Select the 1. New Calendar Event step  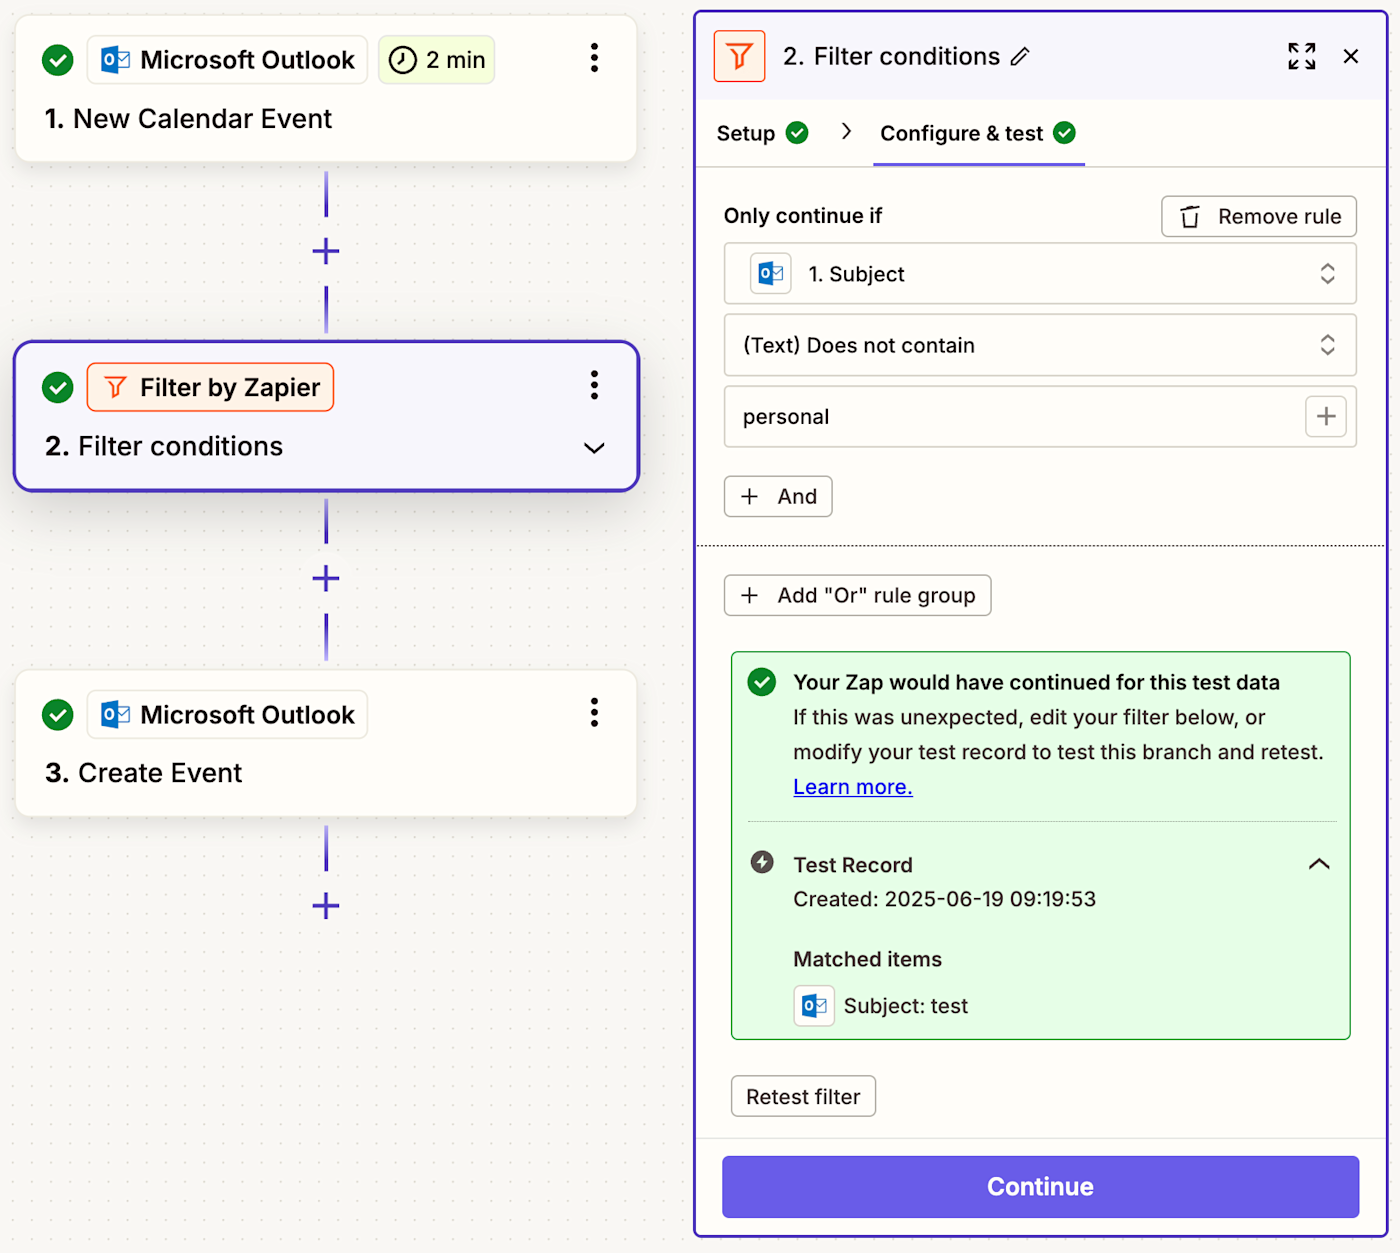325,88
